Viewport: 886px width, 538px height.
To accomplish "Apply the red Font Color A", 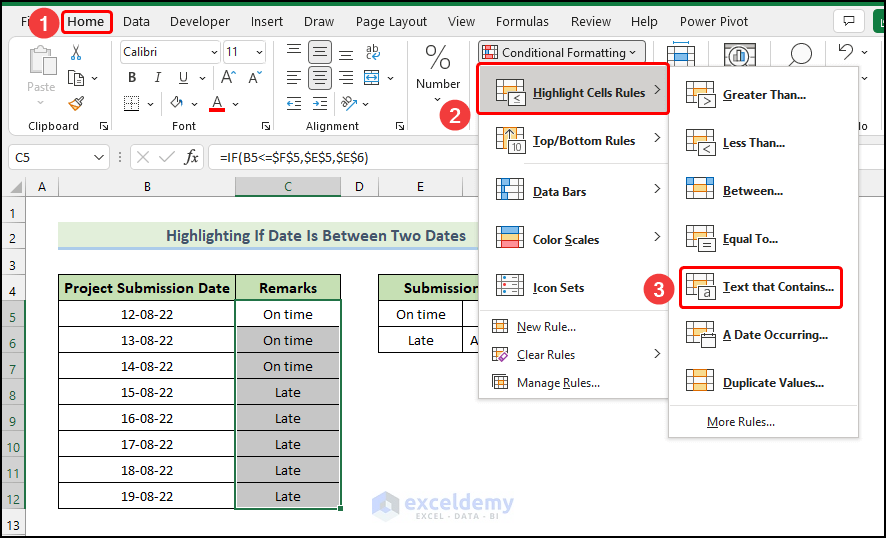I will coord(218,103).
